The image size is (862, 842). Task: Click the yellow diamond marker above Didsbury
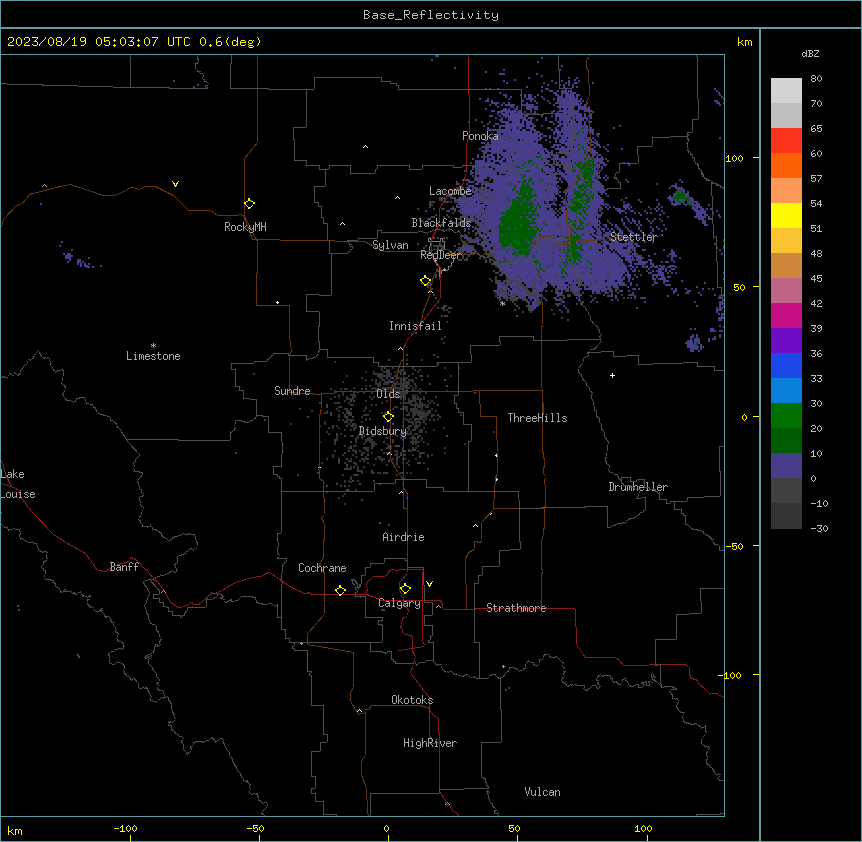[388, 417]
